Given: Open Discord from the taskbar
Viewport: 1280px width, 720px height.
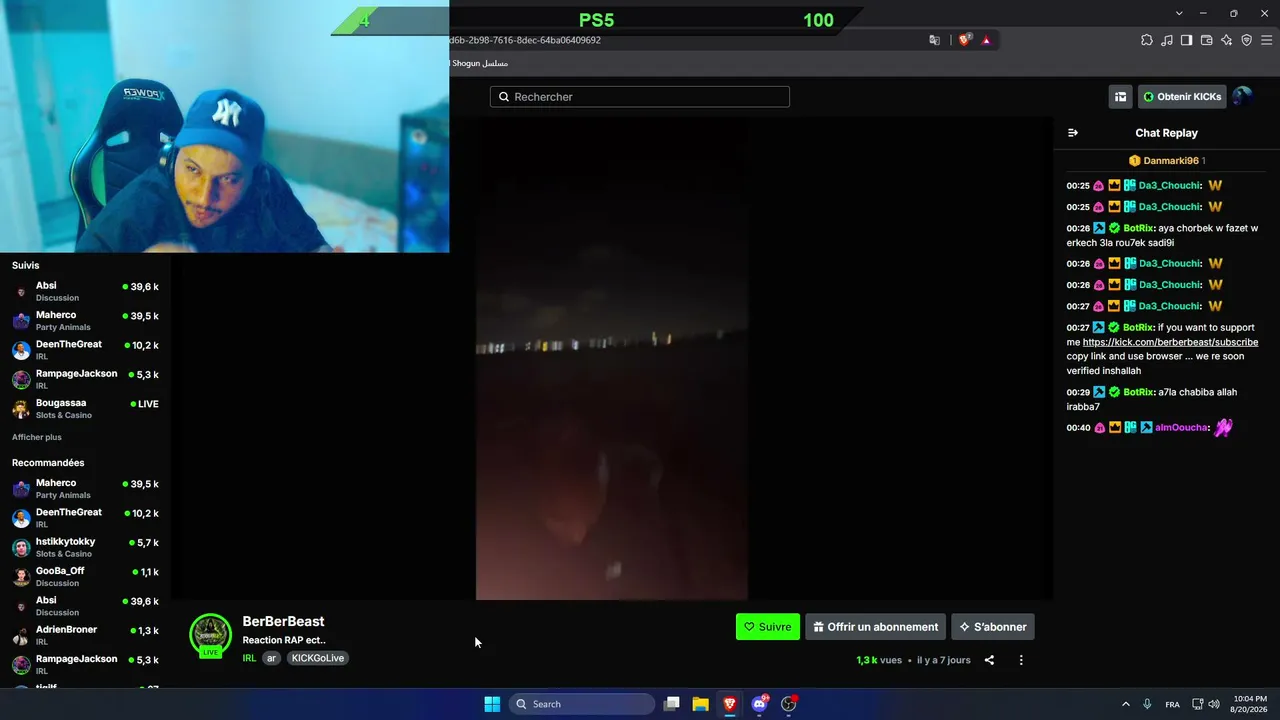Looking at the screenshot, I should (759, 704).
